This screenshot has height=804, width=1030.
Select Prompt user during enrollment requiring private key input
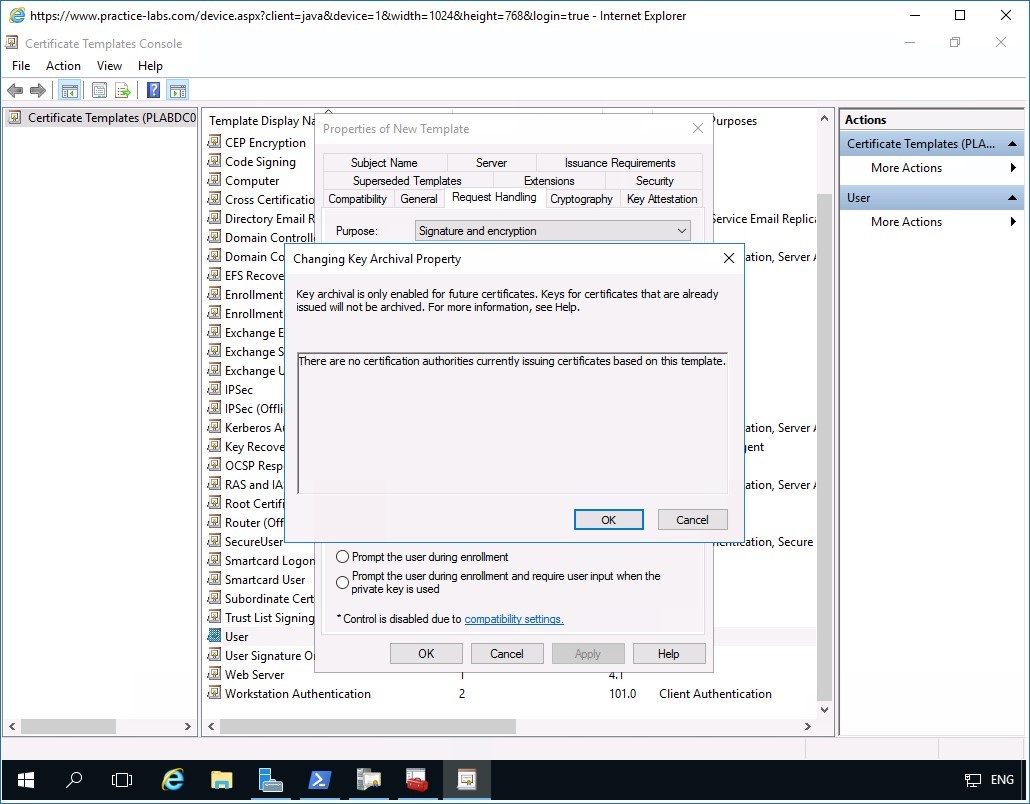pyautogui.click(x=342, y=582)
